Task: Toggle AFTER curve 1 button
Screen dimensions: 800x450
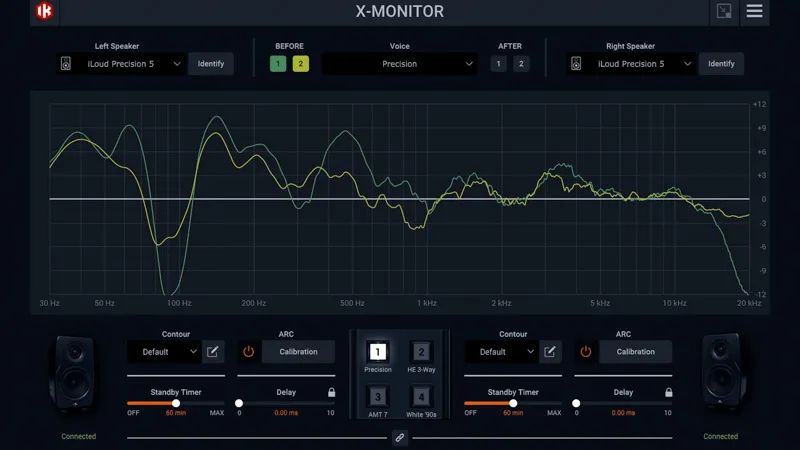Action: (498, 64)
